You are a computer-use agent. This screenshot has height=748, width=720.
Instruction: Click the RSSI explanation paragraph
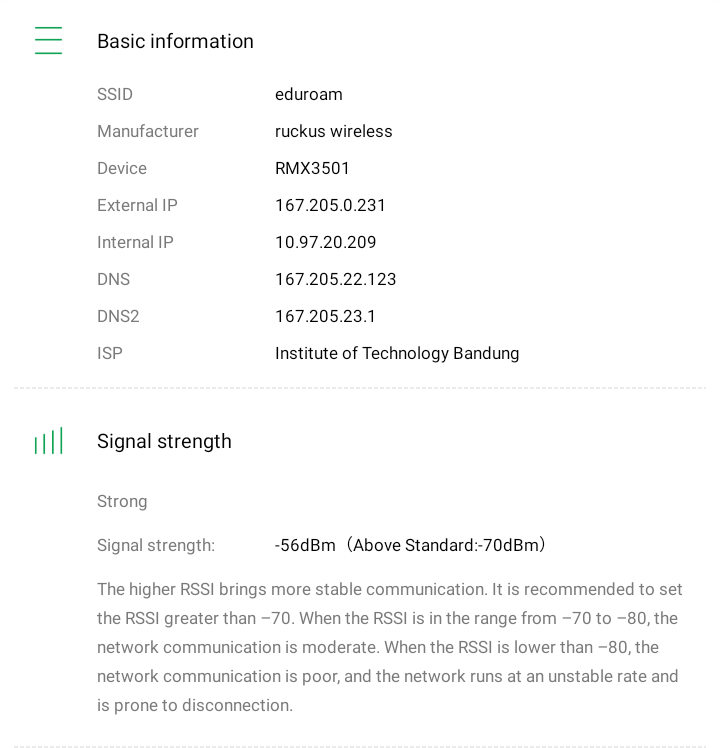388,647
